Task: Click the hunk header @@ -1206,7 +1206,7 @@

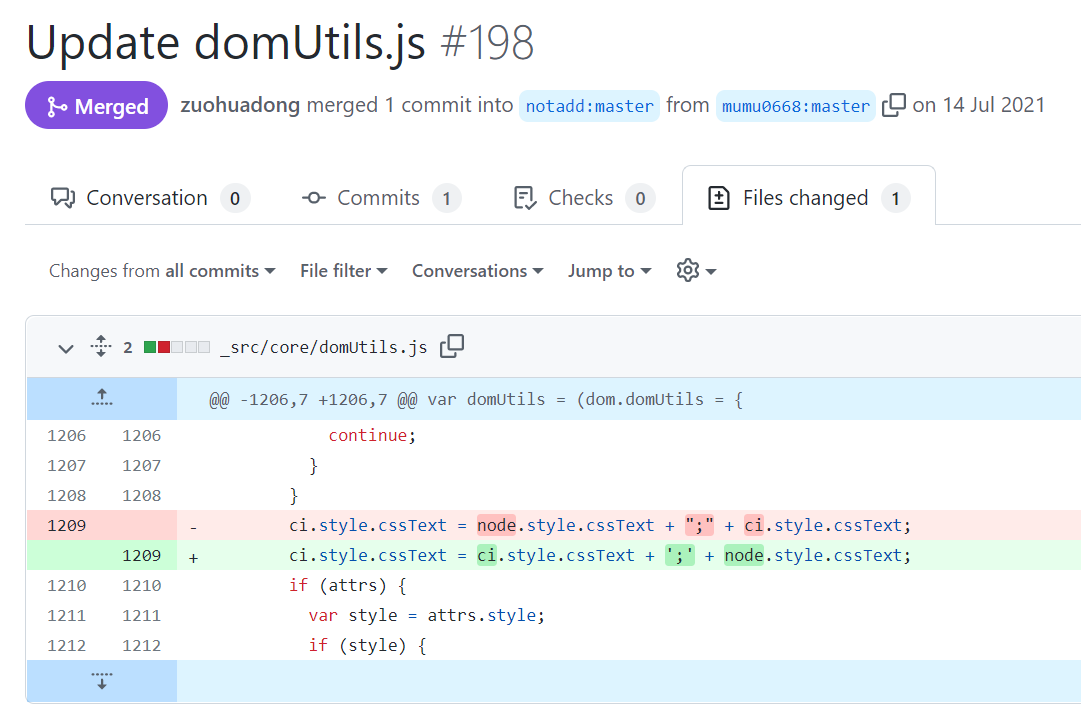Action: click(476, 399)
